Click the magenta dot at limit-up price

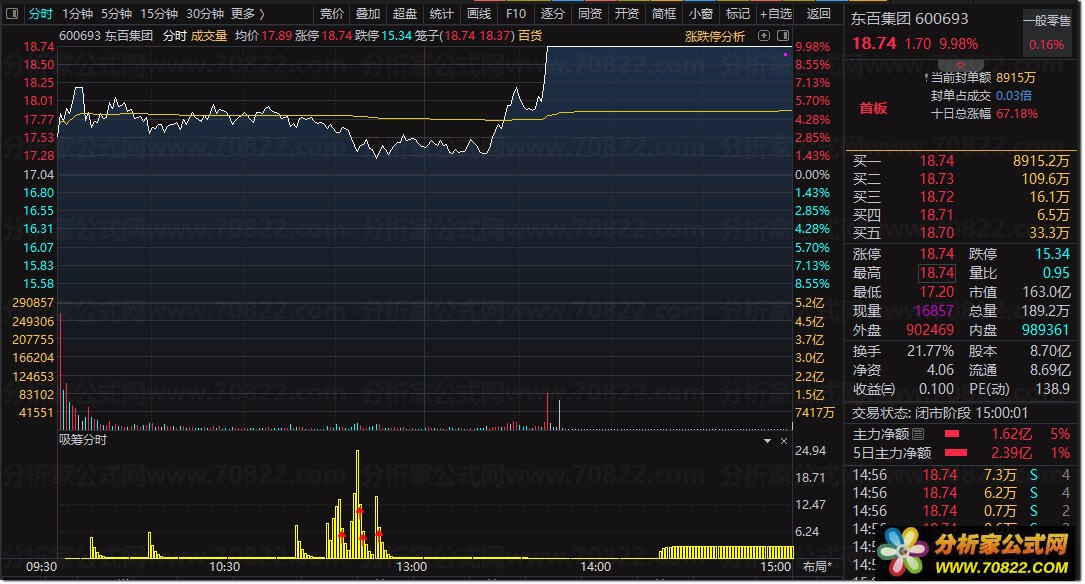pyautogui.click(x=785, y=53)
